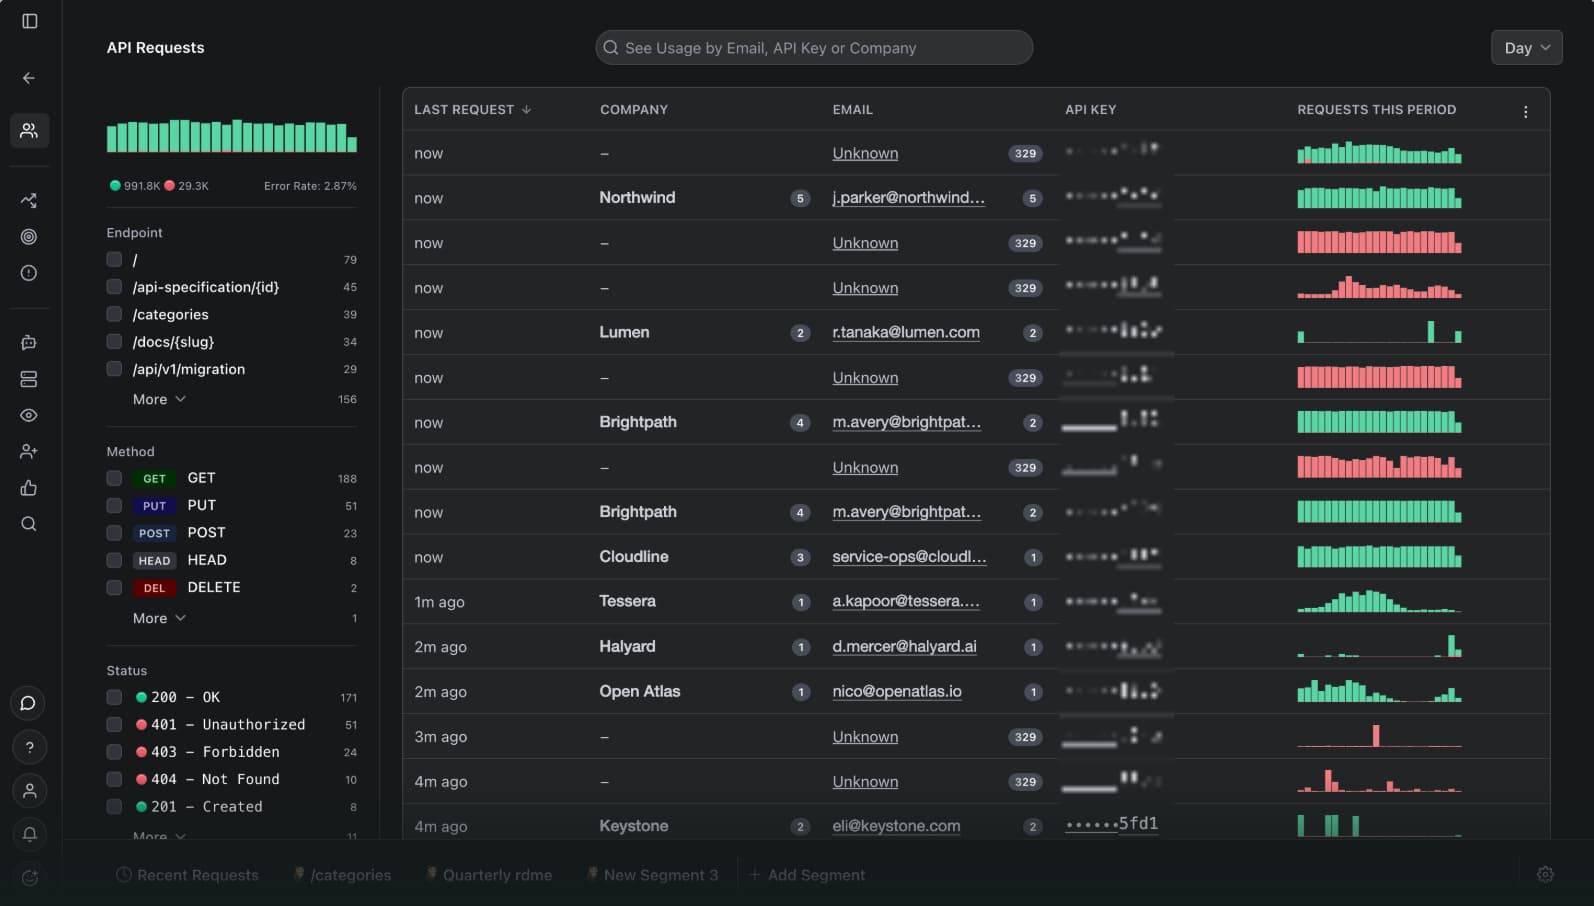Check the /docs/{slug} endpoint filter

(x=114, y=341)
